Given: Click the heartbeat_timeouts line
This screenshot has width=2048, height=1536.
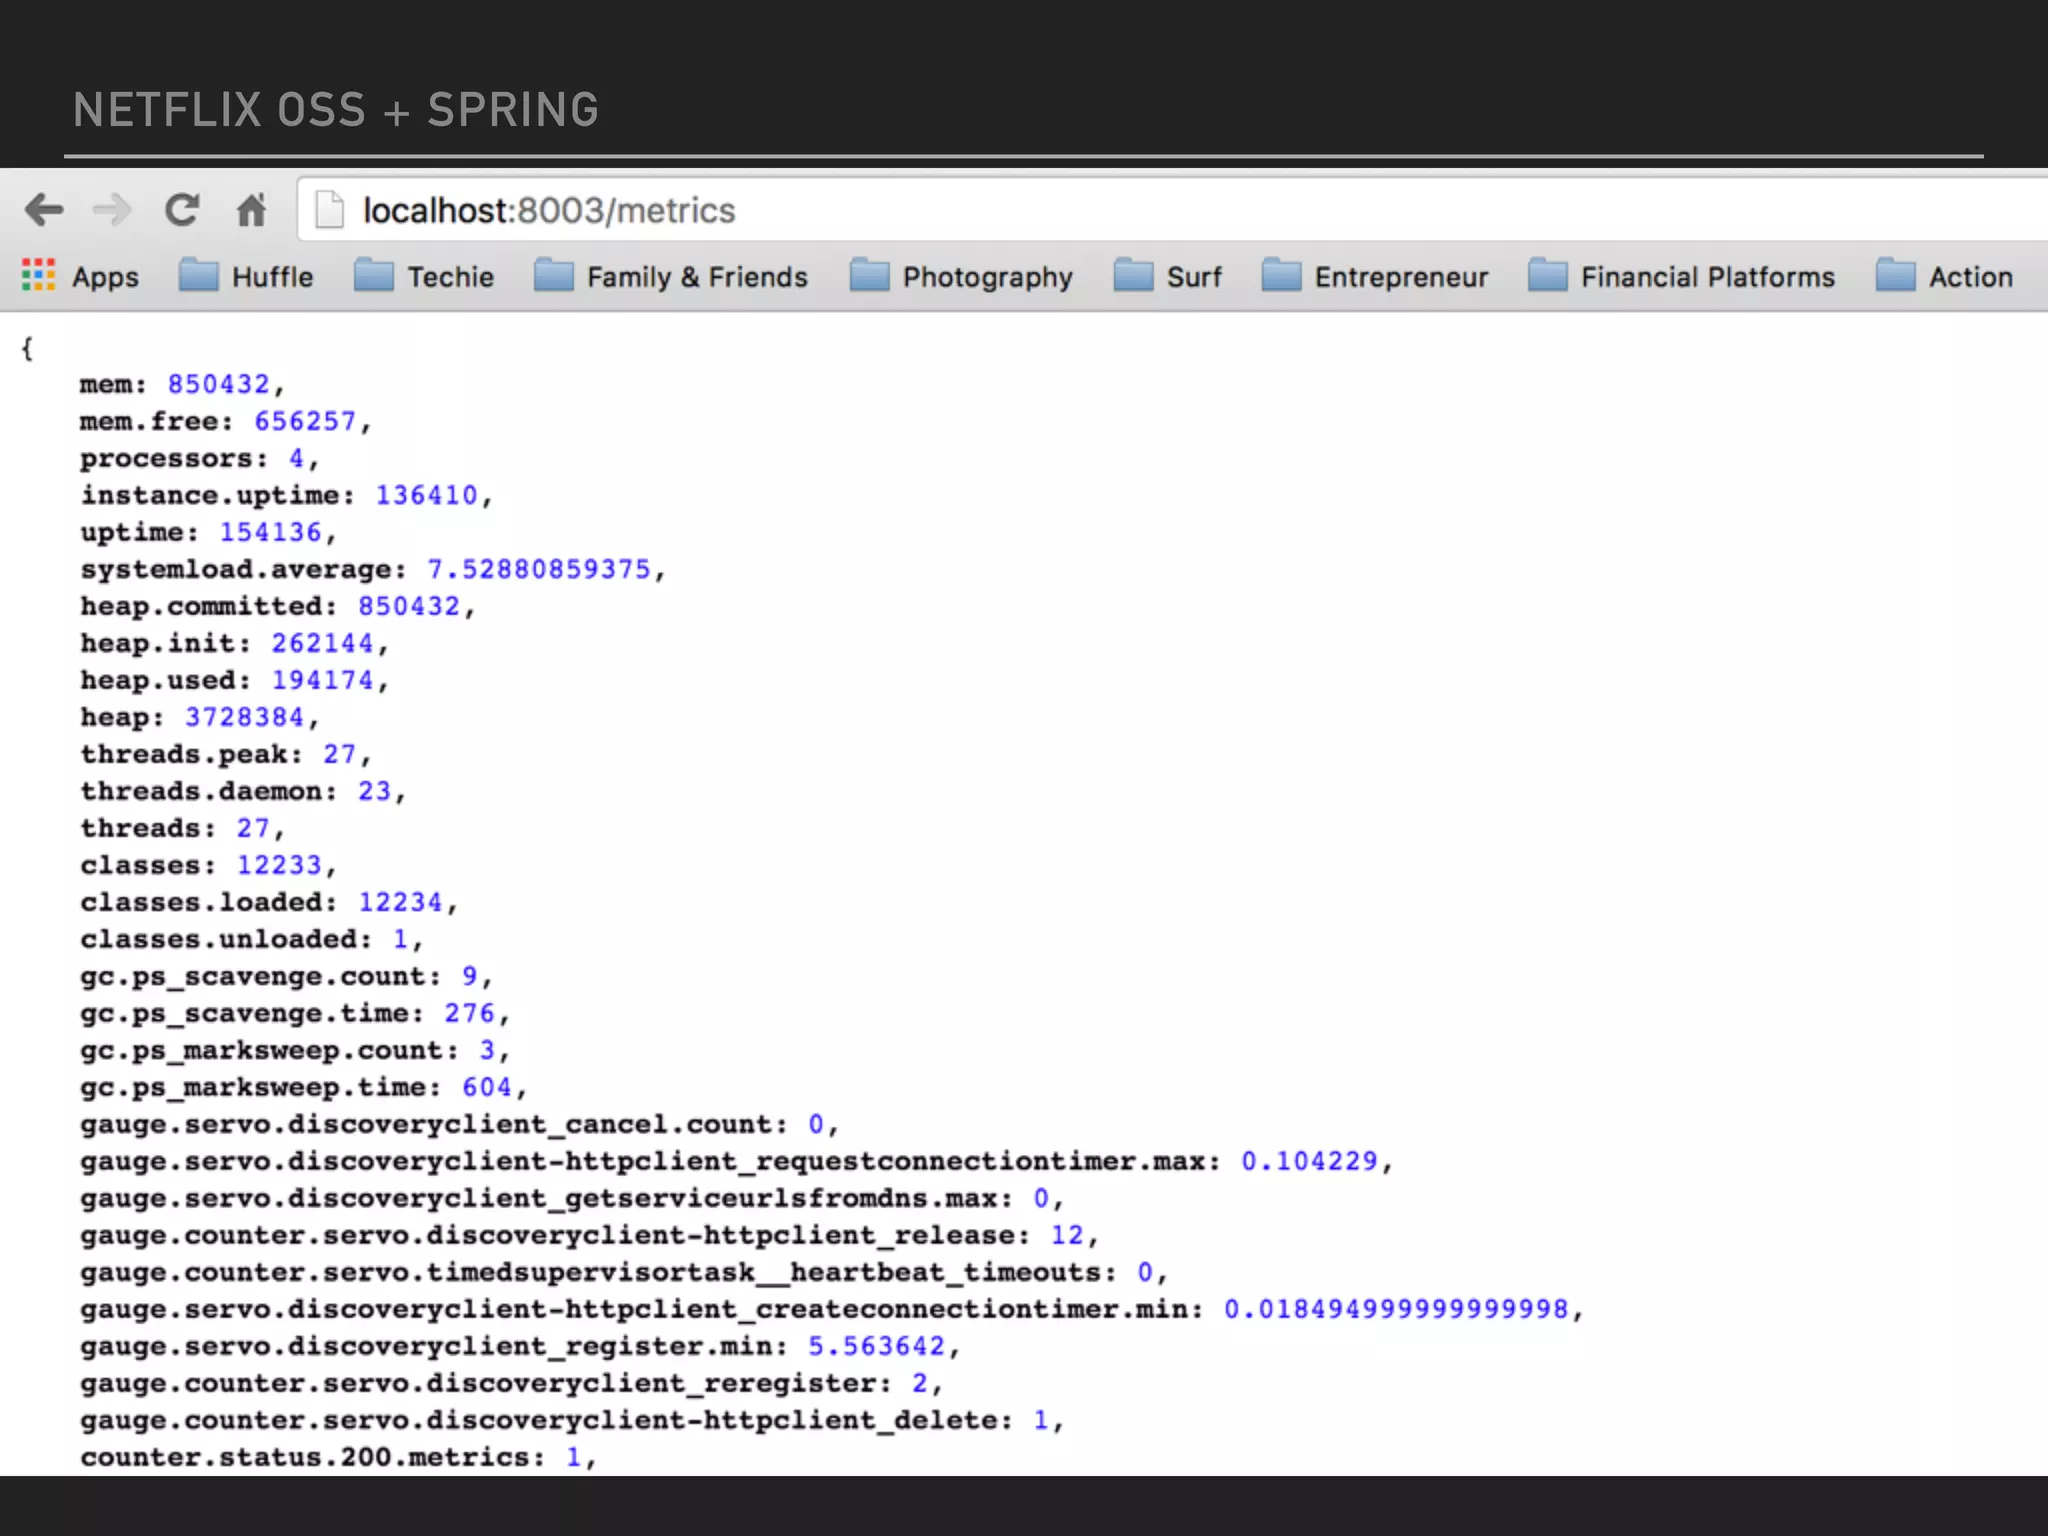Looking at the screenshot, I should pyautogui.click(x=624, y=1272).
